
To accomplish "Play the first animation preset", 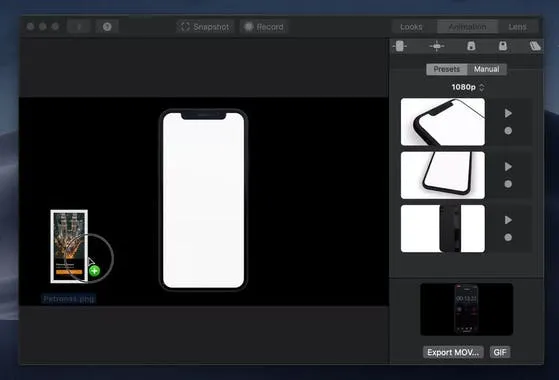I will [x=508, y=113].
